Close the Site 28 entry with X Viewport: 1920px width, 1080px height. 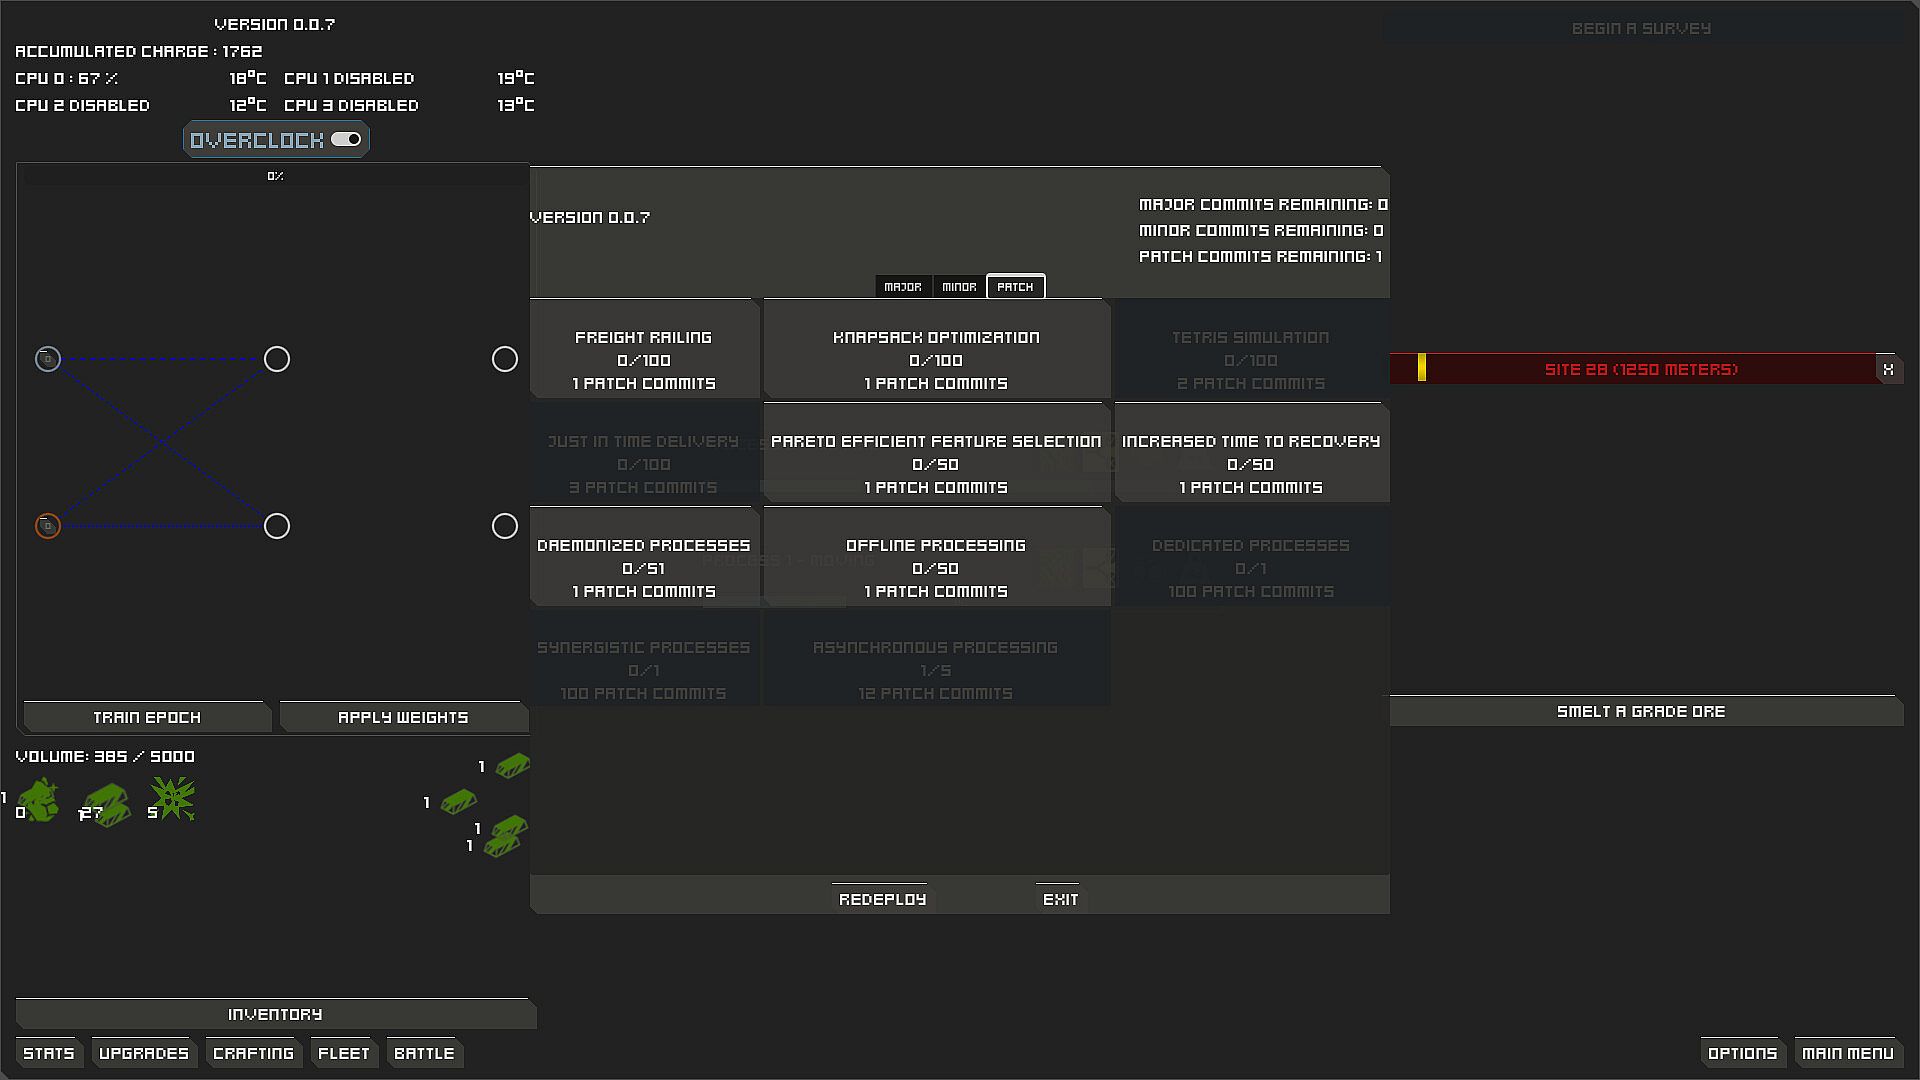1888,369
